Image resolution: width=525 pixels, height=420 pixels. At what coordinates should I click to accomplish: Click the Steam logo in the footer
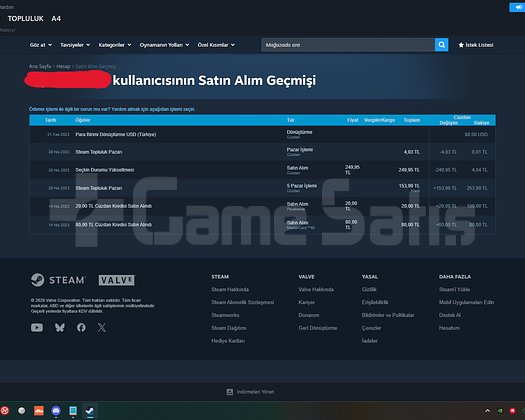point(58,280)
